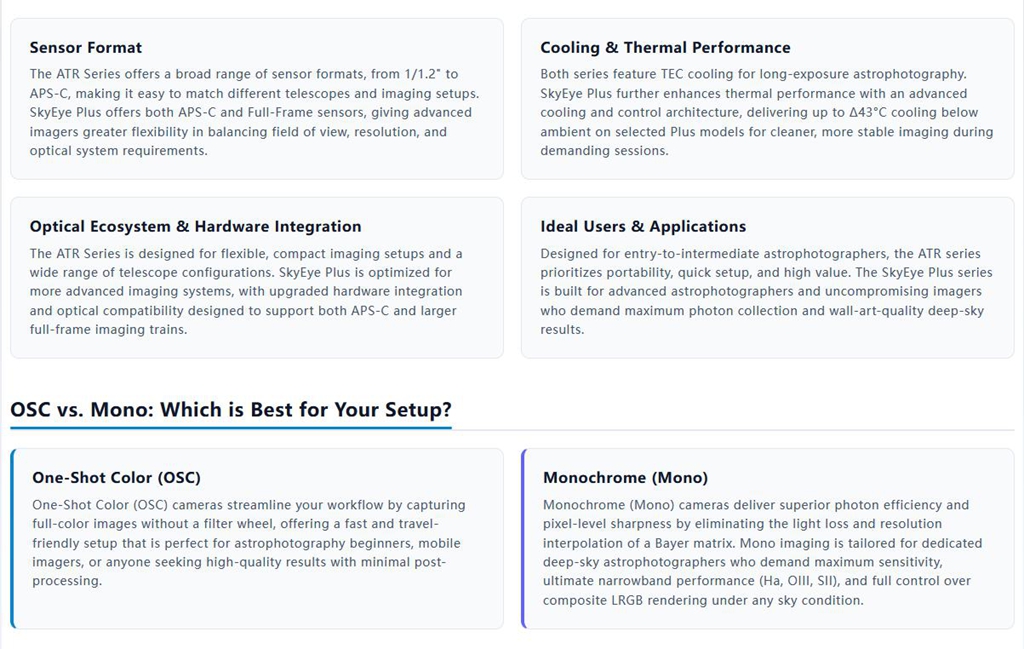Image resolution: width=1024 pixels, height=649 pixels.
Task: Click the cooling description mentioning Δ43°C
Action: pyautogui.click(x=766, y=112)
